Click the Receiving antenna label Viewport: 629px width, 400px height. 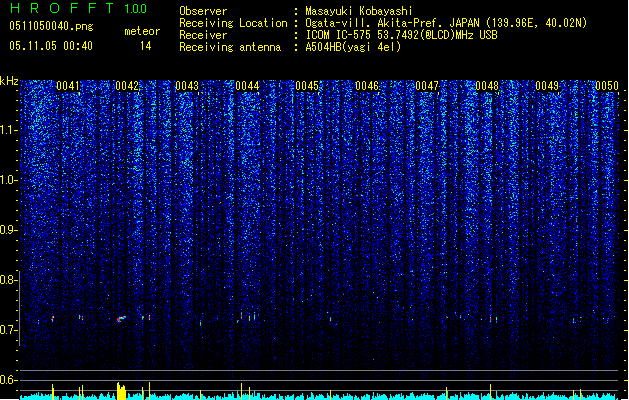[230, 47]
